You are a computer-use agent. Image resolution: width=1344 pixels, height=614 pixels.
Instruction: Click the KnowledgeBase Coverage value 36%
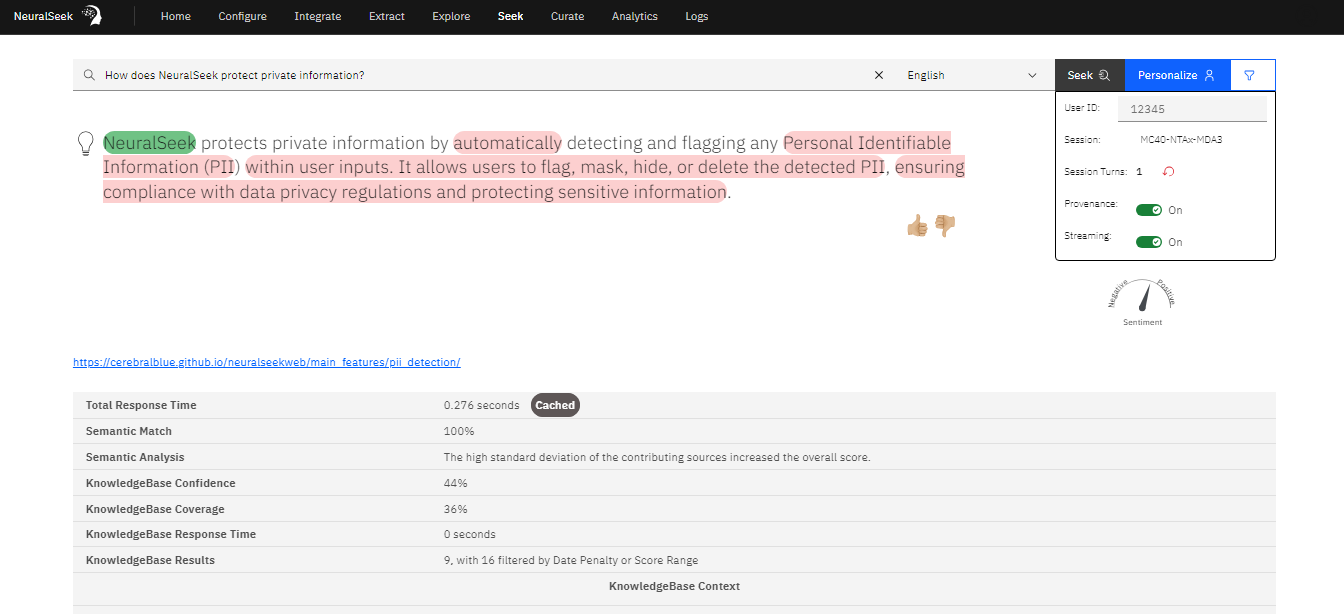[x=456, y=509]
